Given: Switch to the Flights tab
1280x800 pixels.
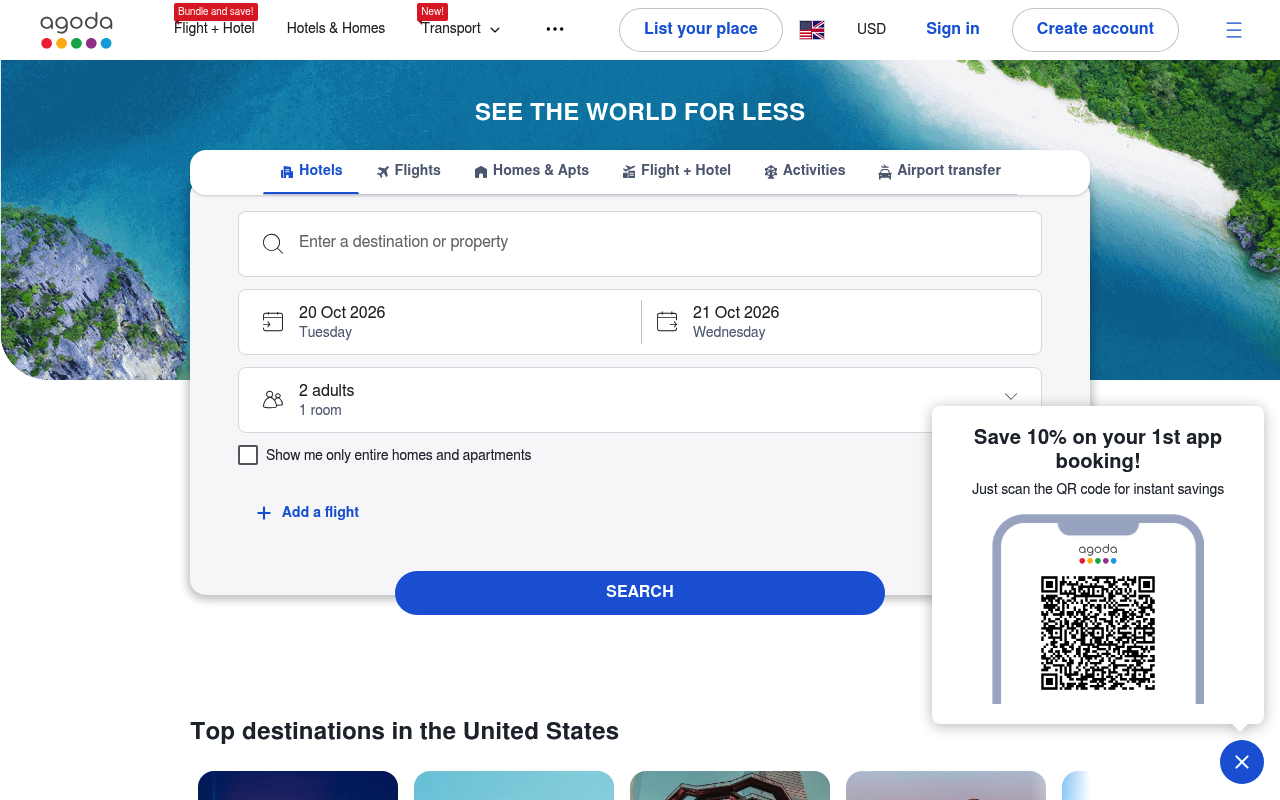Looking at the screenshot, I should click(408, 171).
